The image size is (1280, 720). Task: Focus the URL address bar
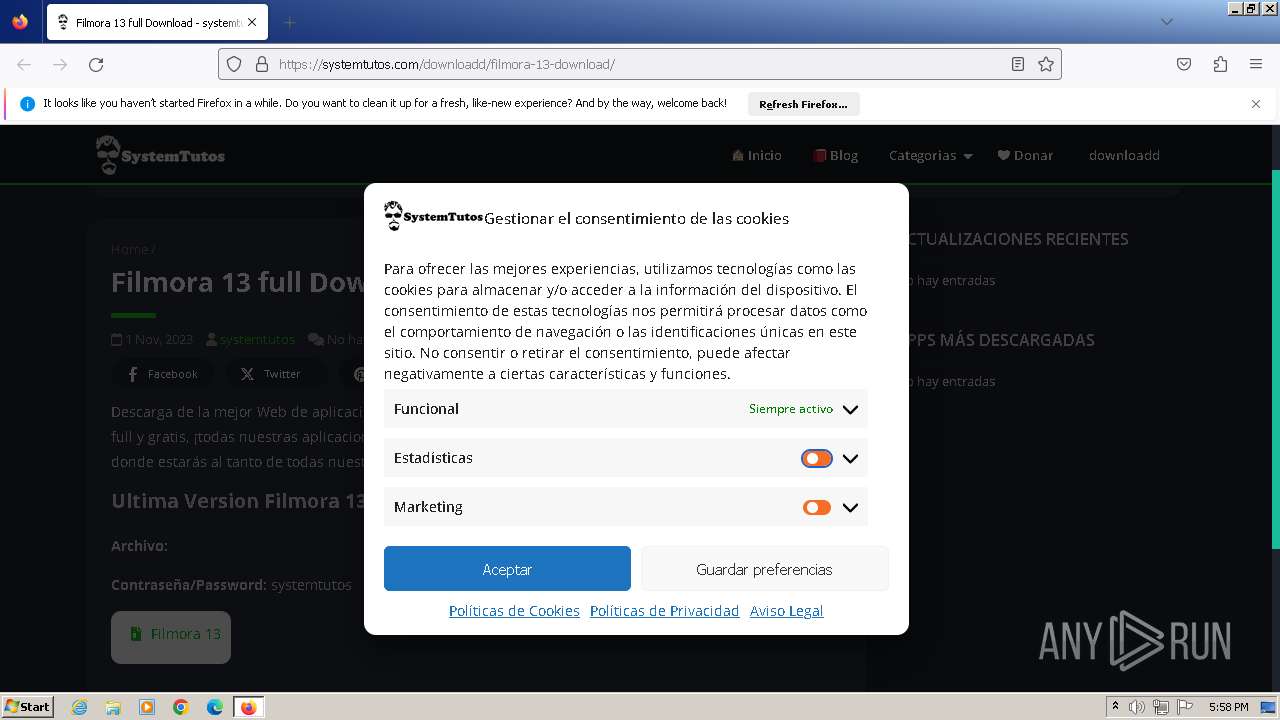pos(640,64)
